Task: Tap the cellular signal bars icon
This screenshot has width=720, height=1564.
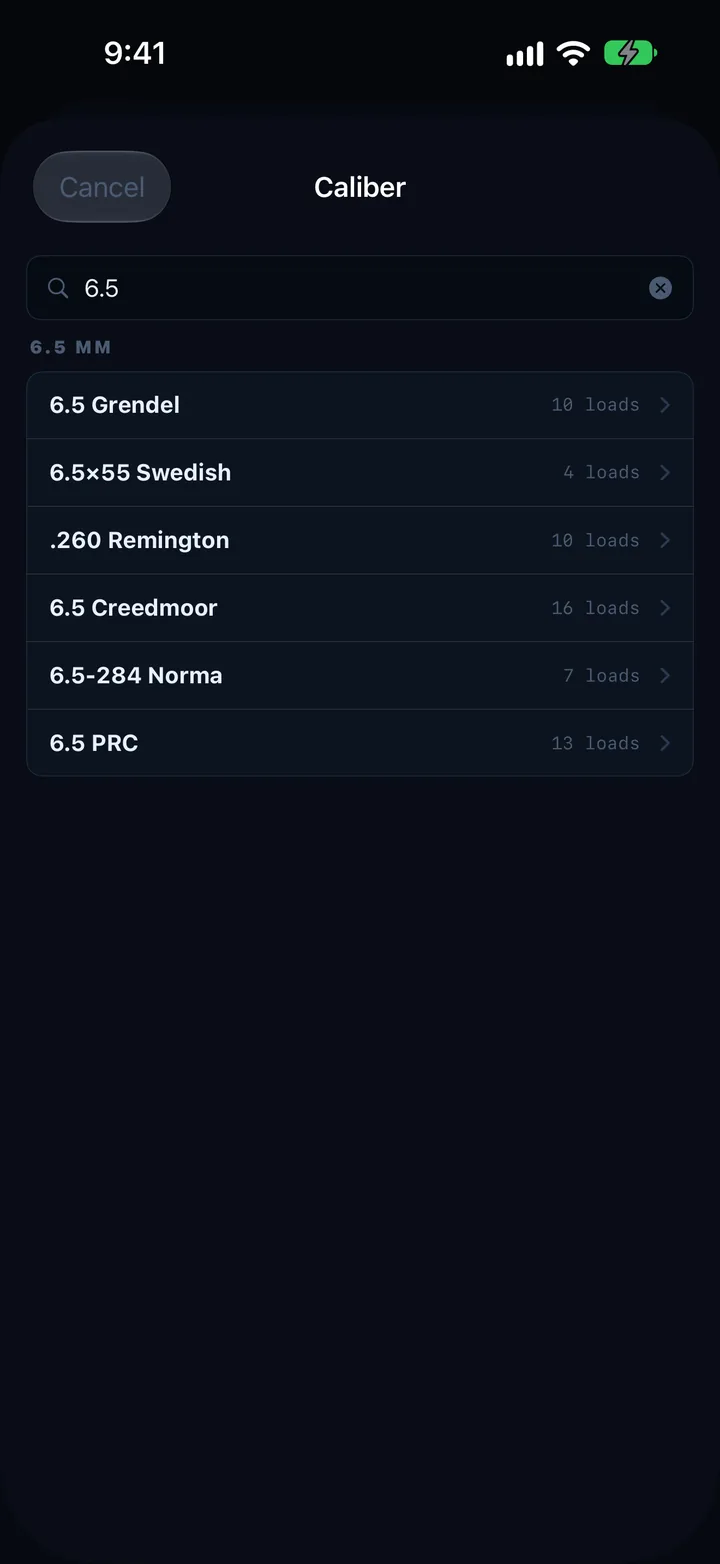Action: pos(525,53)
